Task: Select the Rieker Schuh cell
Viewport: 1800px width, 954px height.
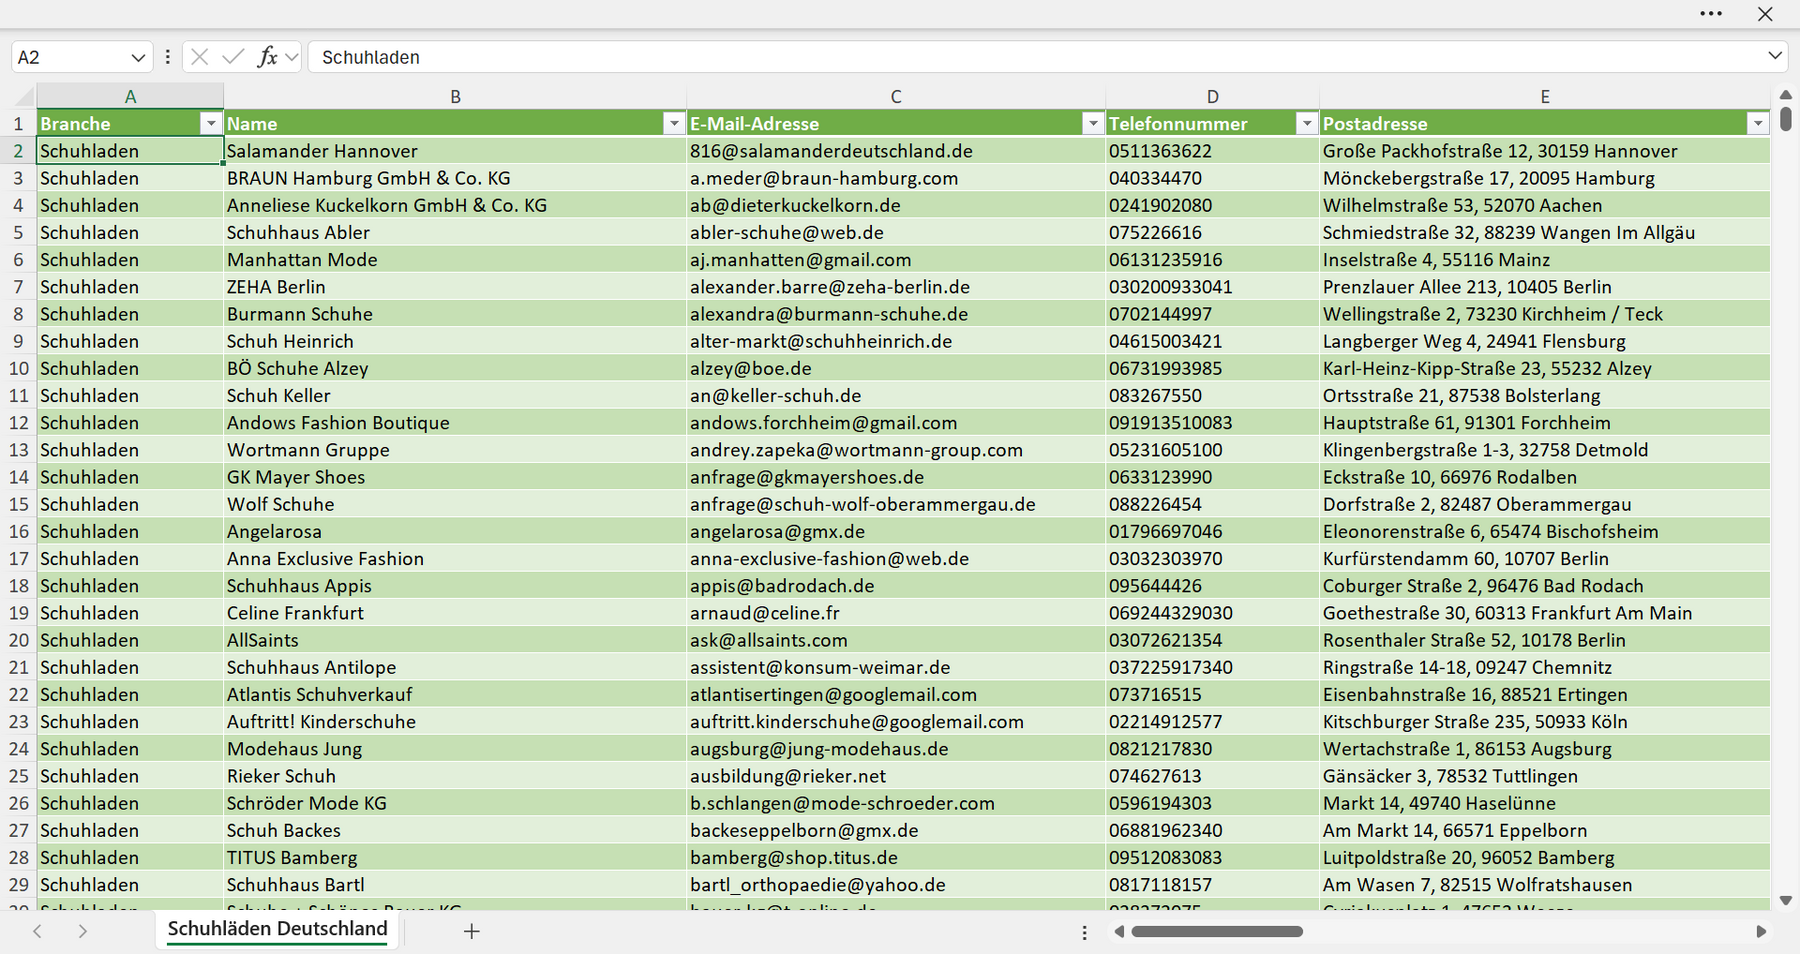Action: (455, 776)
